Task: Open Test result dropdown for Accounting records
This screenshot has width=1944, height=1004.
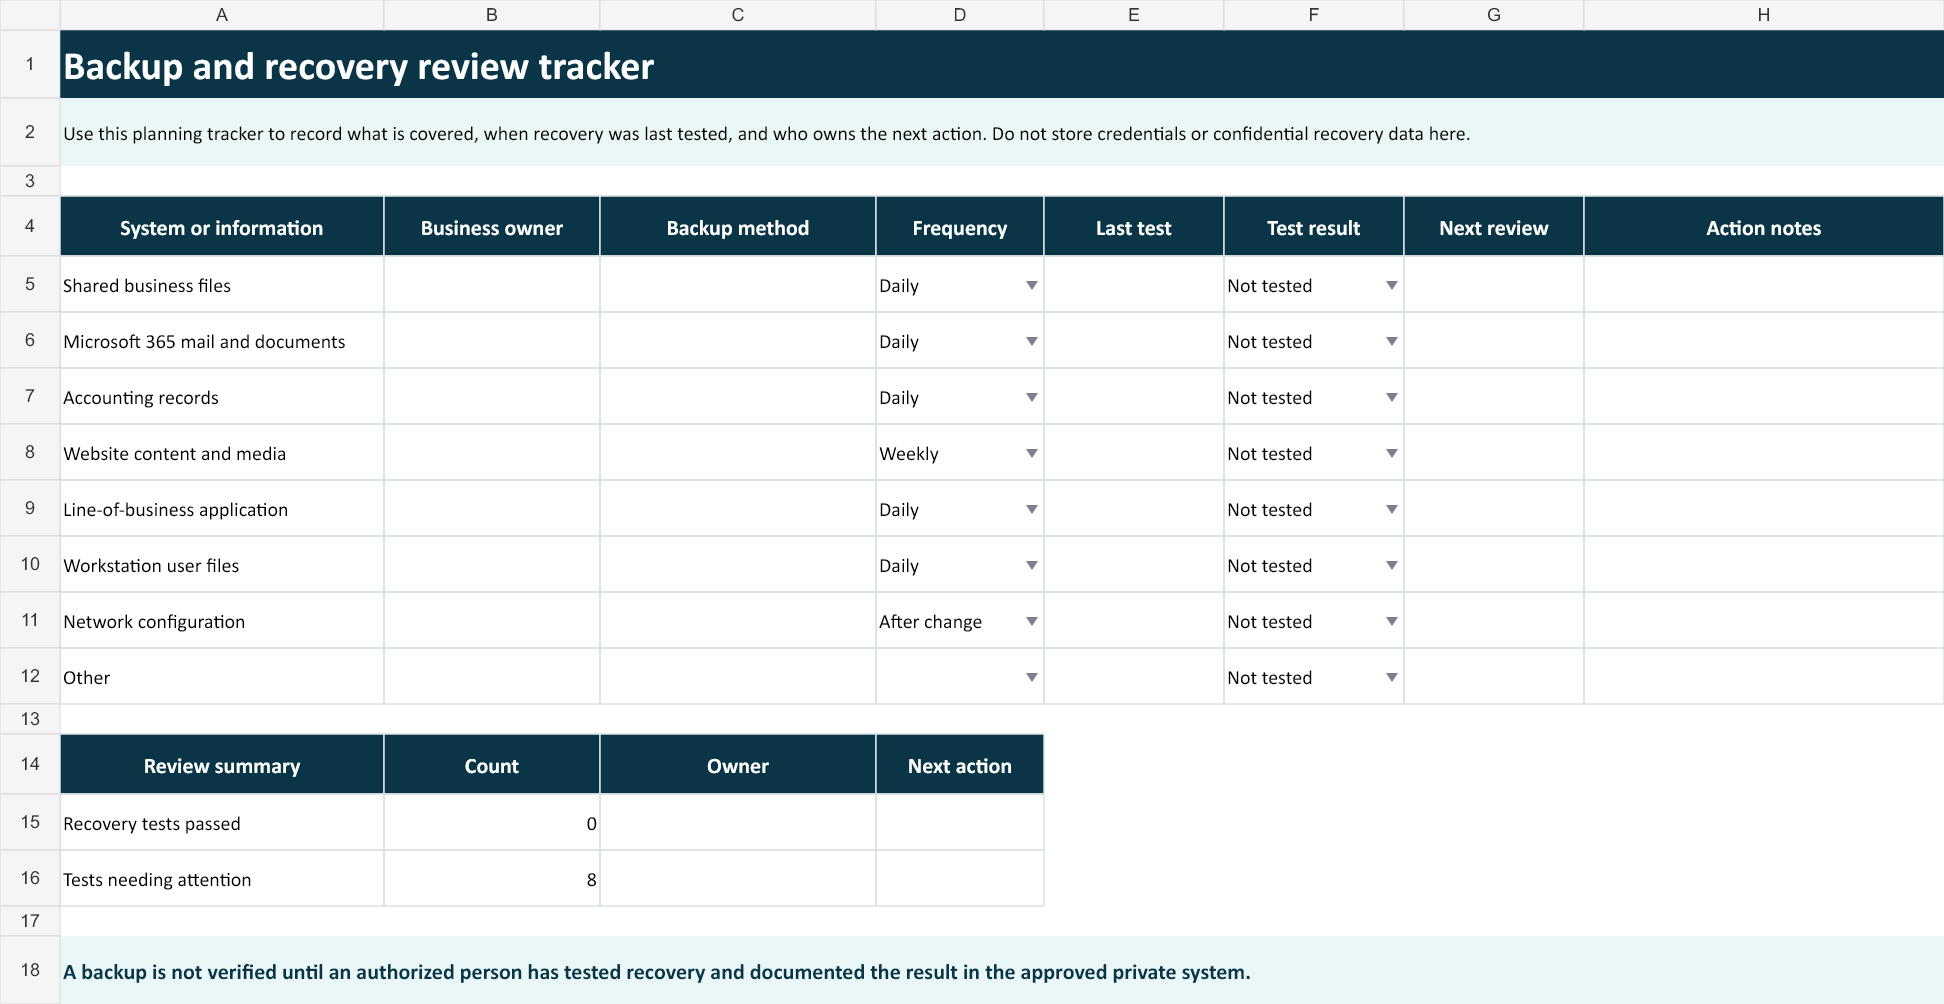Action: pyautogui.click(x=1391, y=398)
